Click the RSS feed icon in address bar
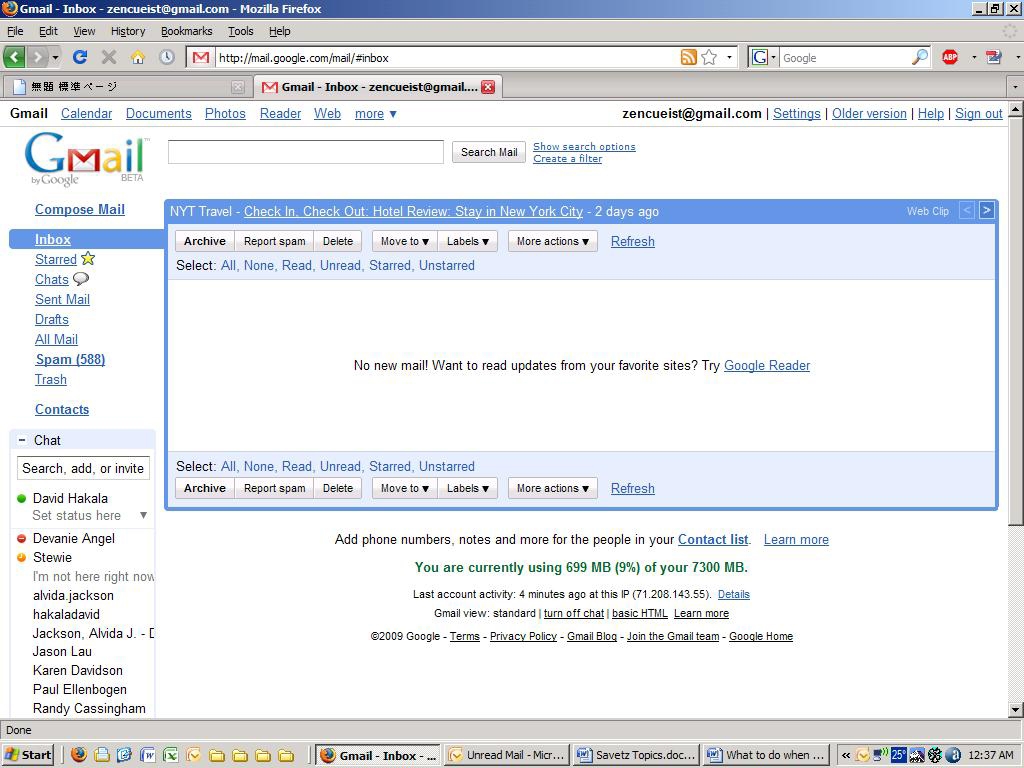The image size is (1024, 768). [x=688, y=57]
